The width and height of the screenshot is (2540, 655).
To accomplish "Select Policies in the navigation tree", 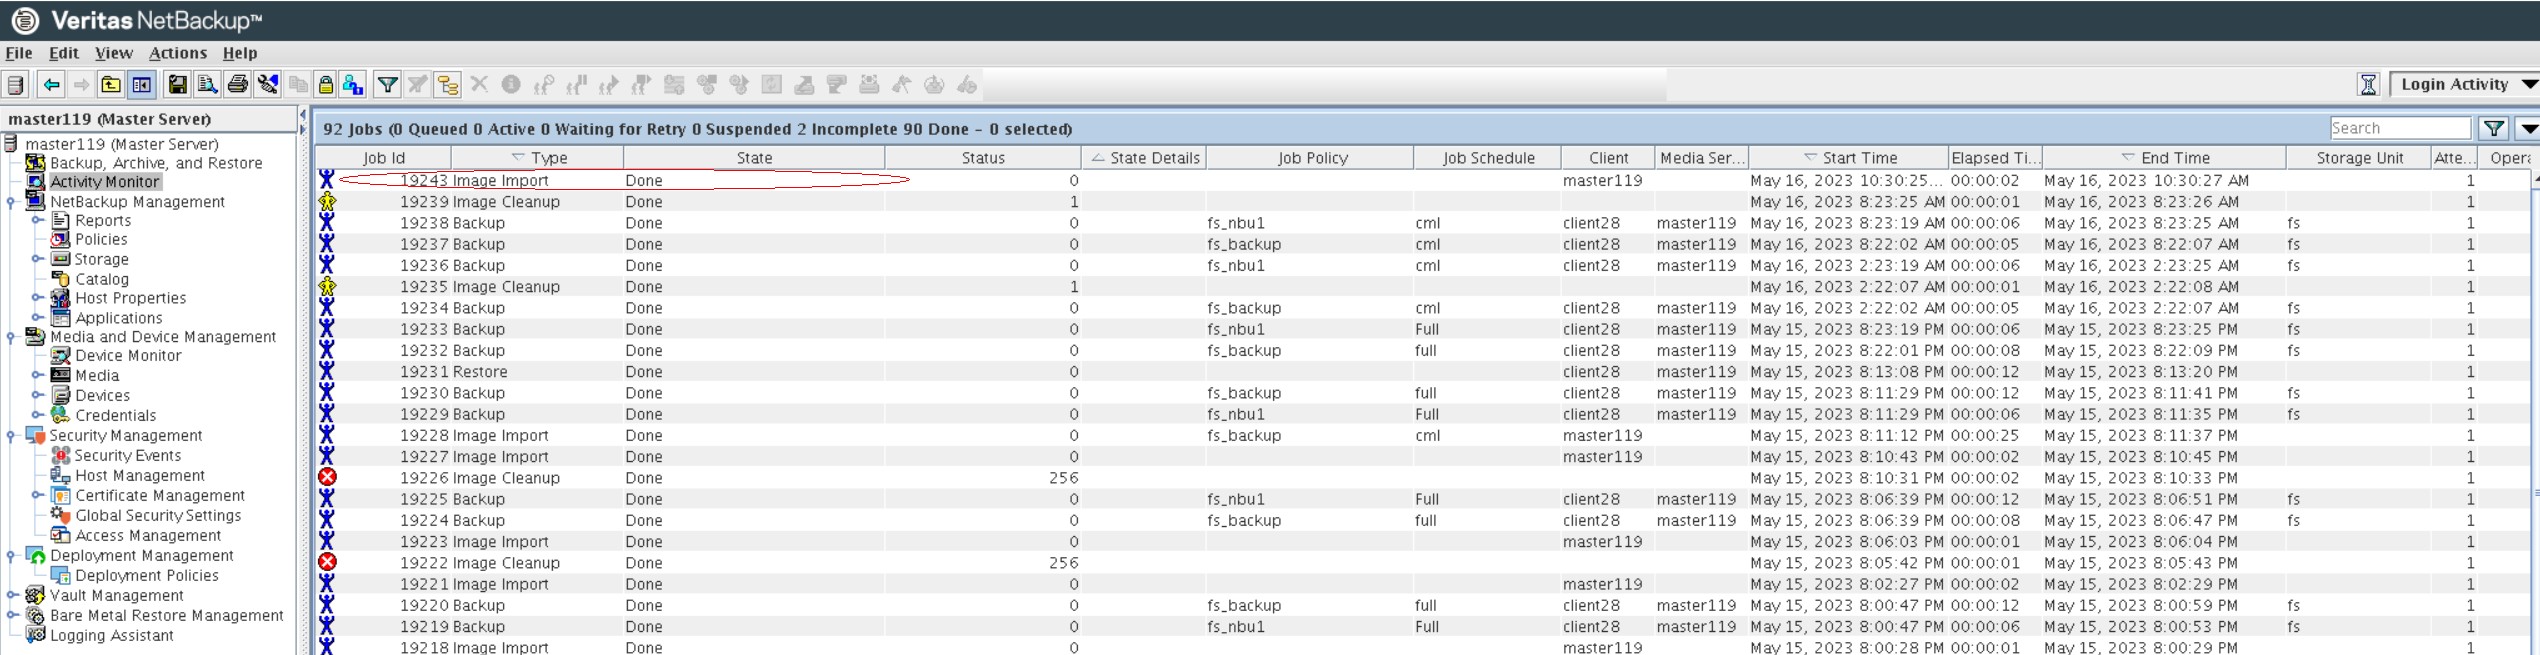I will click(x=101, y=240).
